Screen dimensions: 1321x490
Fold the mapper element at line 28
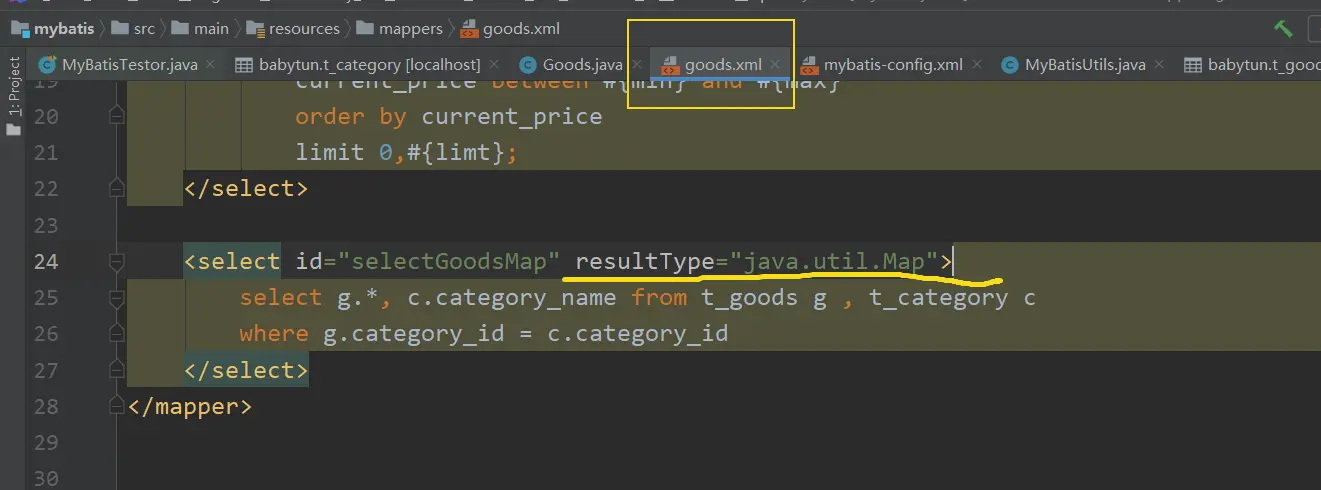pos(117,407)
